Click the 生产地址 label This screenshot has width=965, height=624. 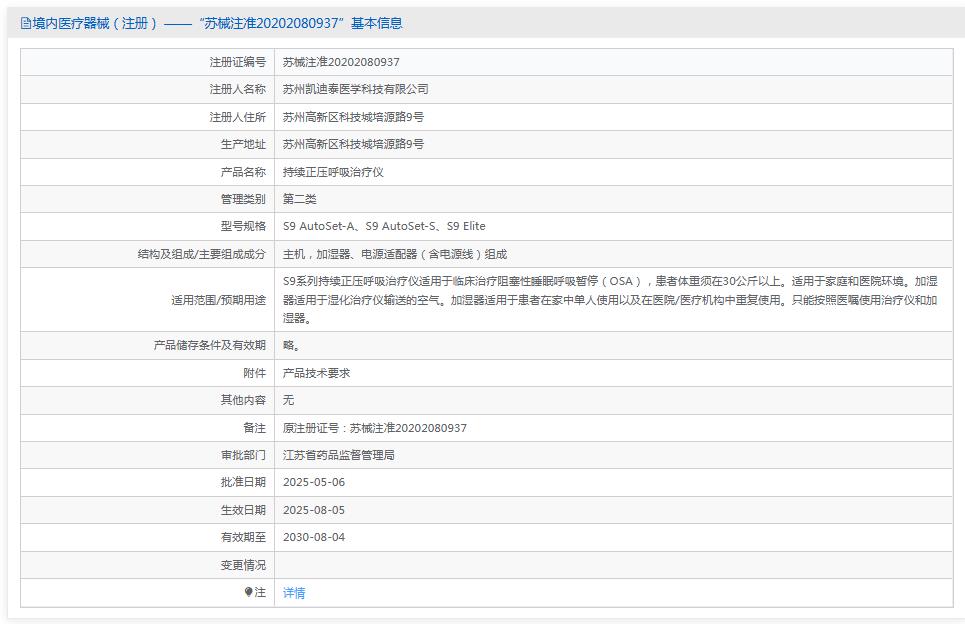click(x=243, y=144)
